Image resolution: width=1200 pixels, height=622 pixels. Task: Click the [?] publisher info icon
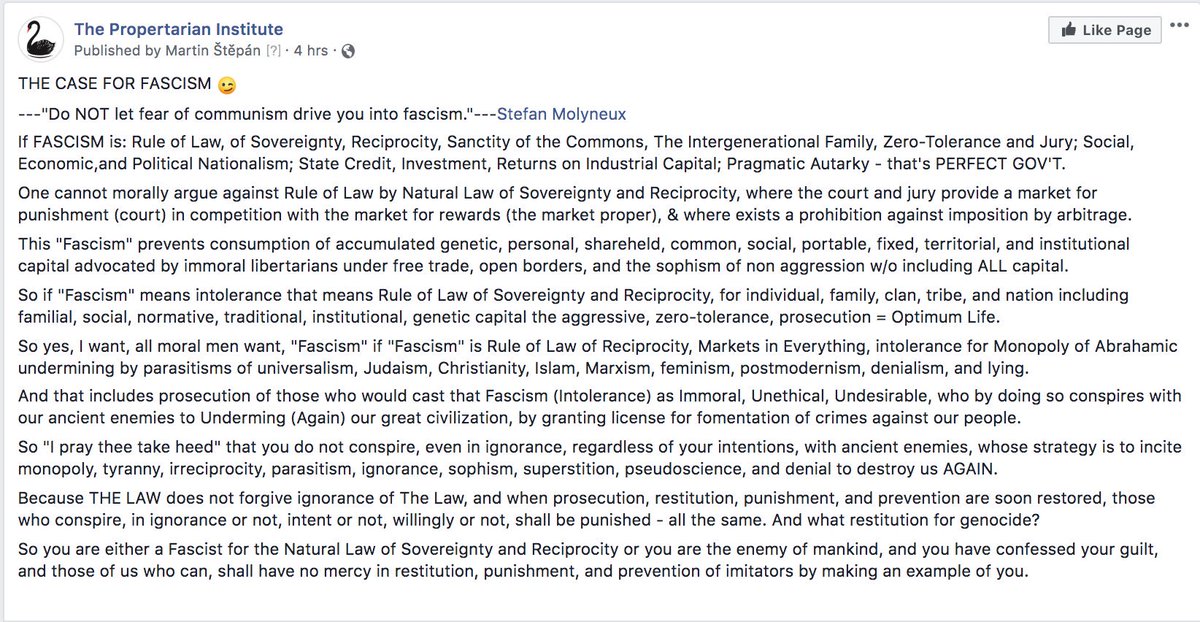(273, 51)
